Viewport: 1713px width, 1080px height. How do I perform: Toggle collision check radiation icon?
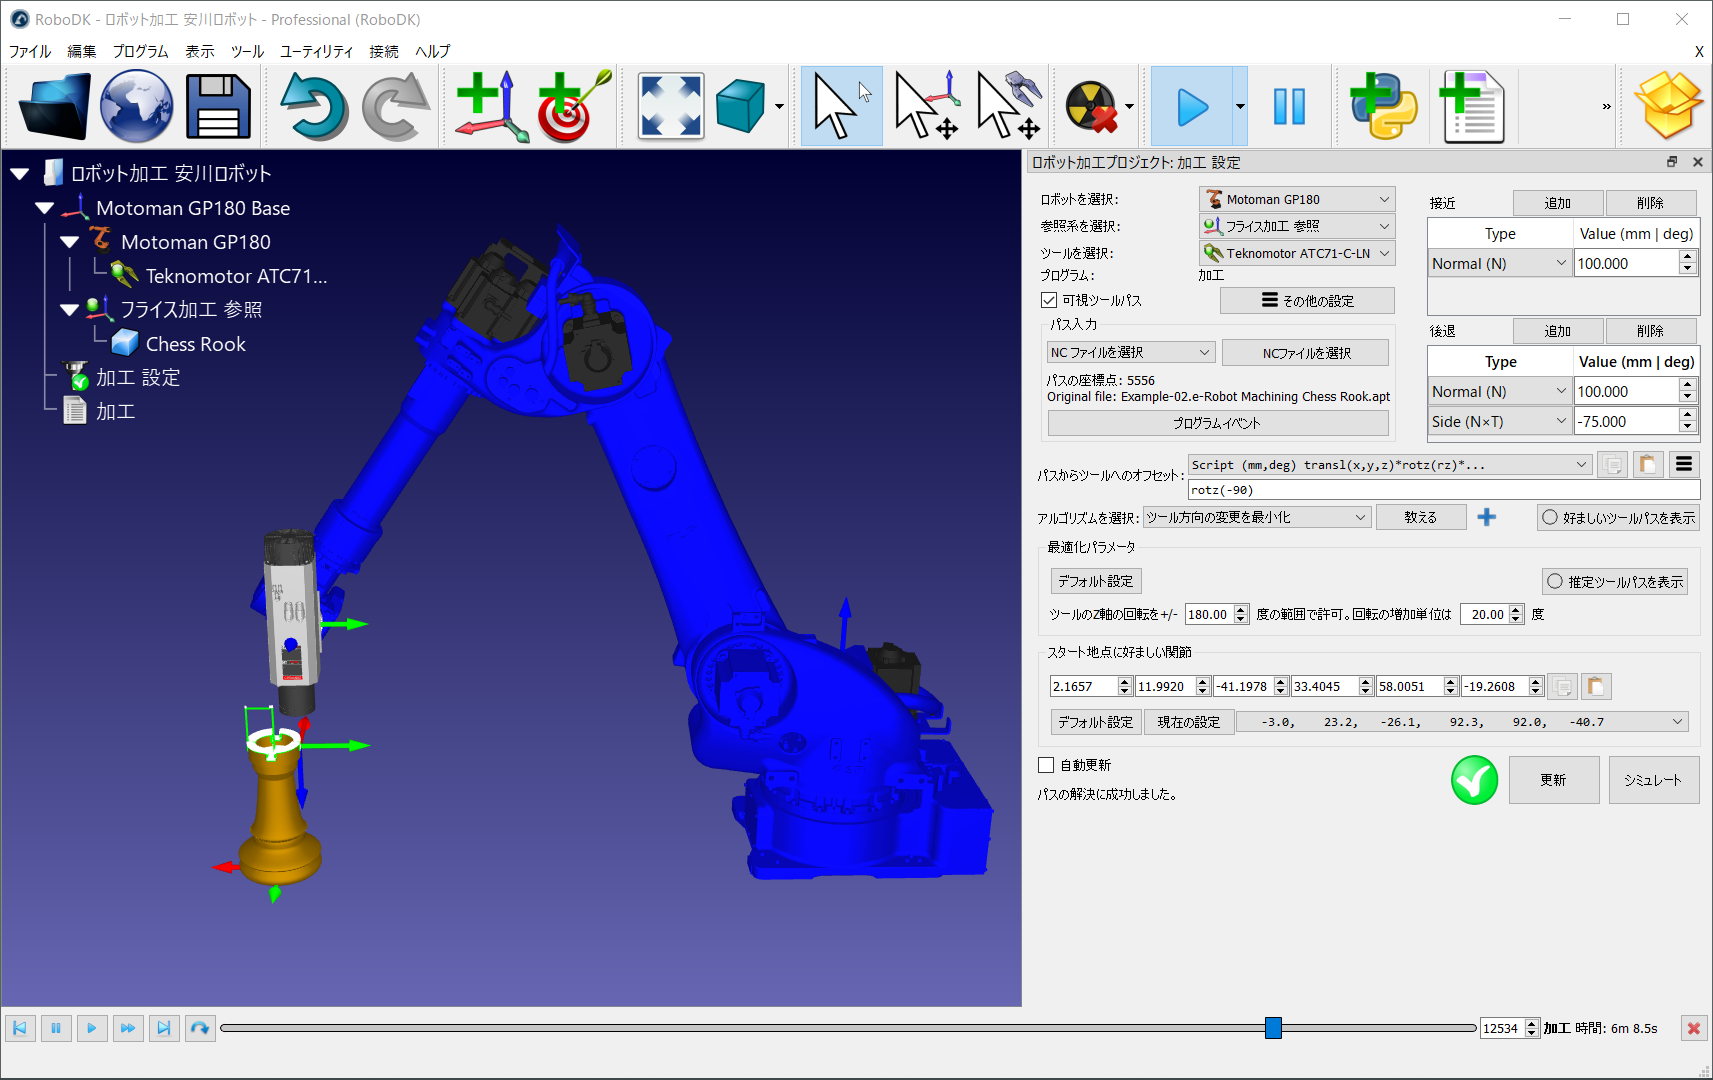(1091, 106)
